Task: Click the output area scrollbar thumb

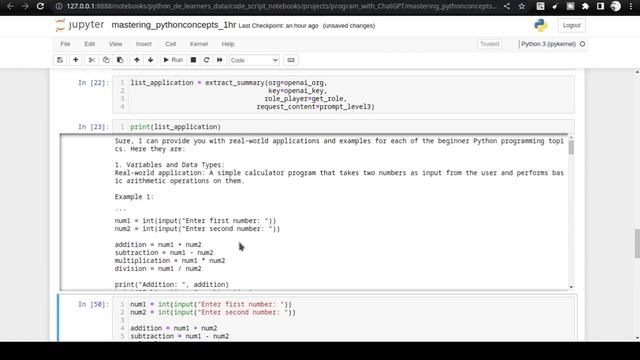Action: tap(571, 147)
